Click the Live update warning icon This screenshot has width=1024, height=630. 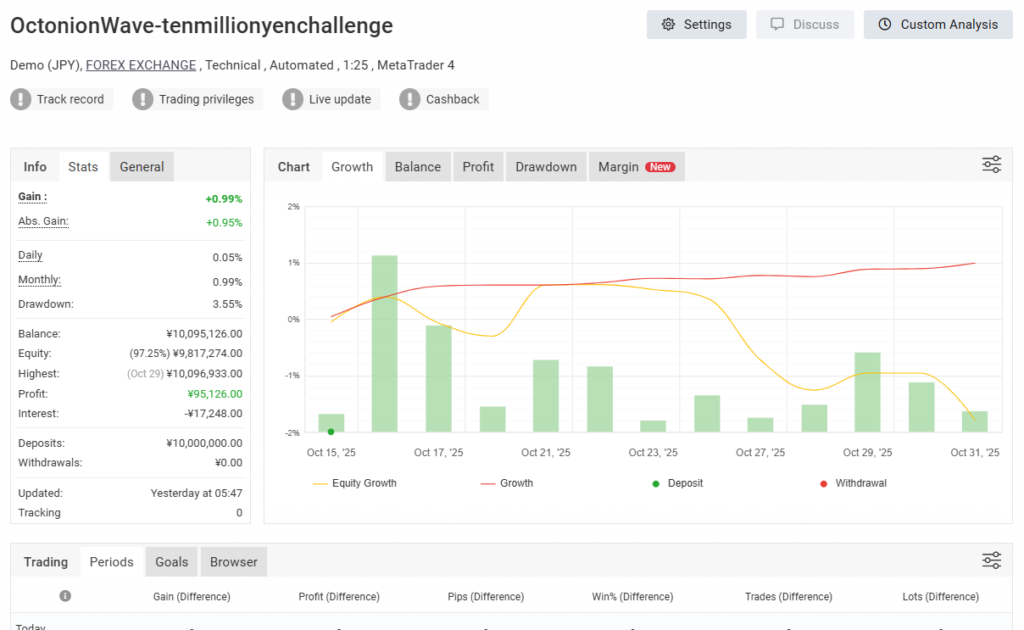[293, 99]
